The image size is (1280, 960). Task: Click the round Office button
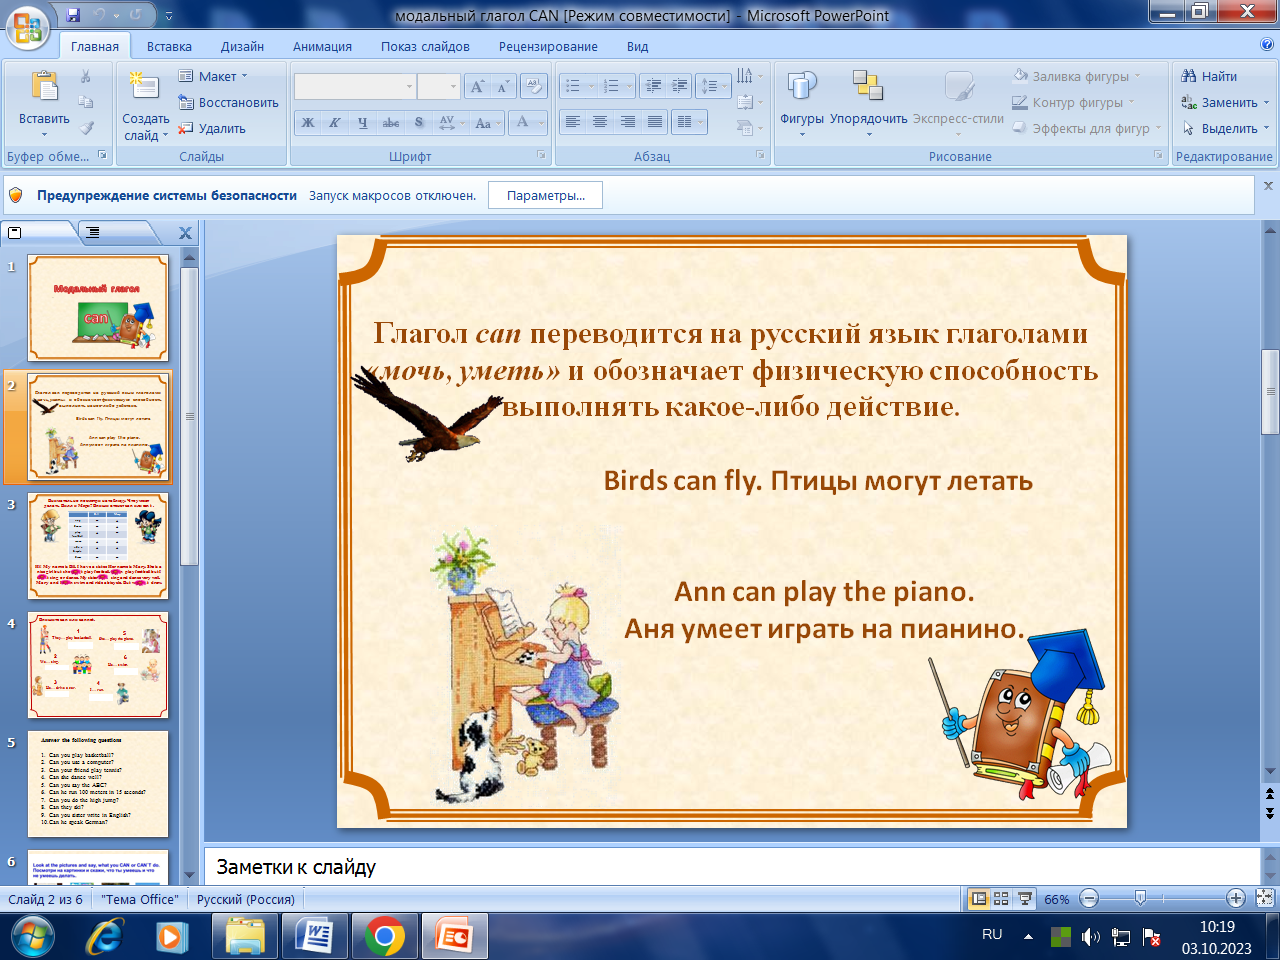click(27, 26)
